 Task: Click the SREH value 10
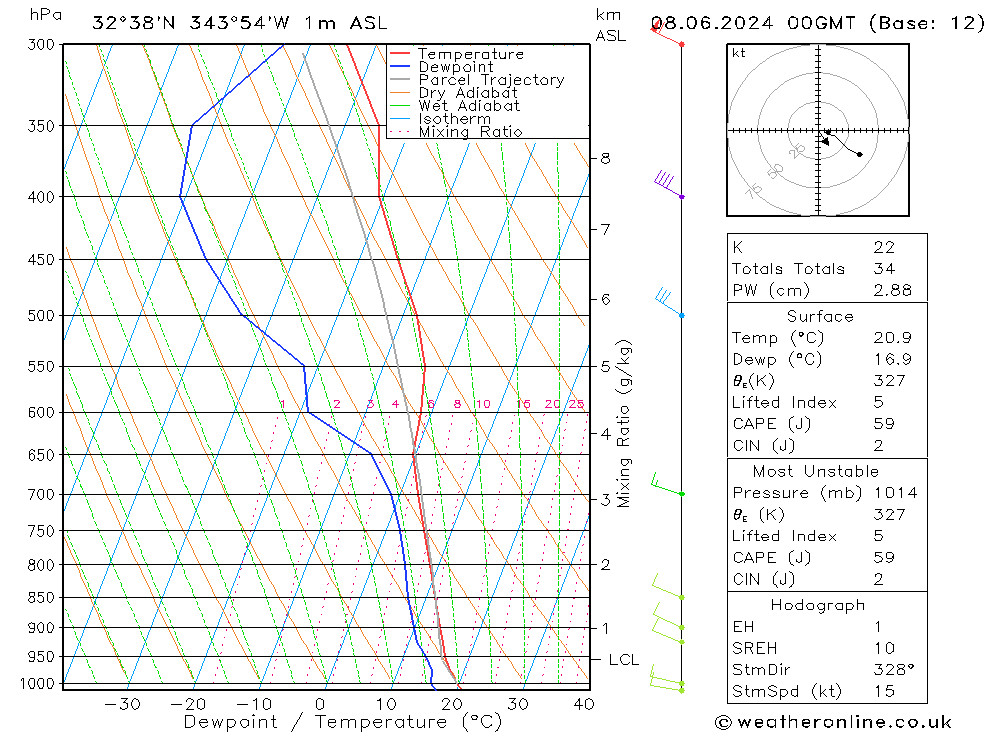pos(884,648)
